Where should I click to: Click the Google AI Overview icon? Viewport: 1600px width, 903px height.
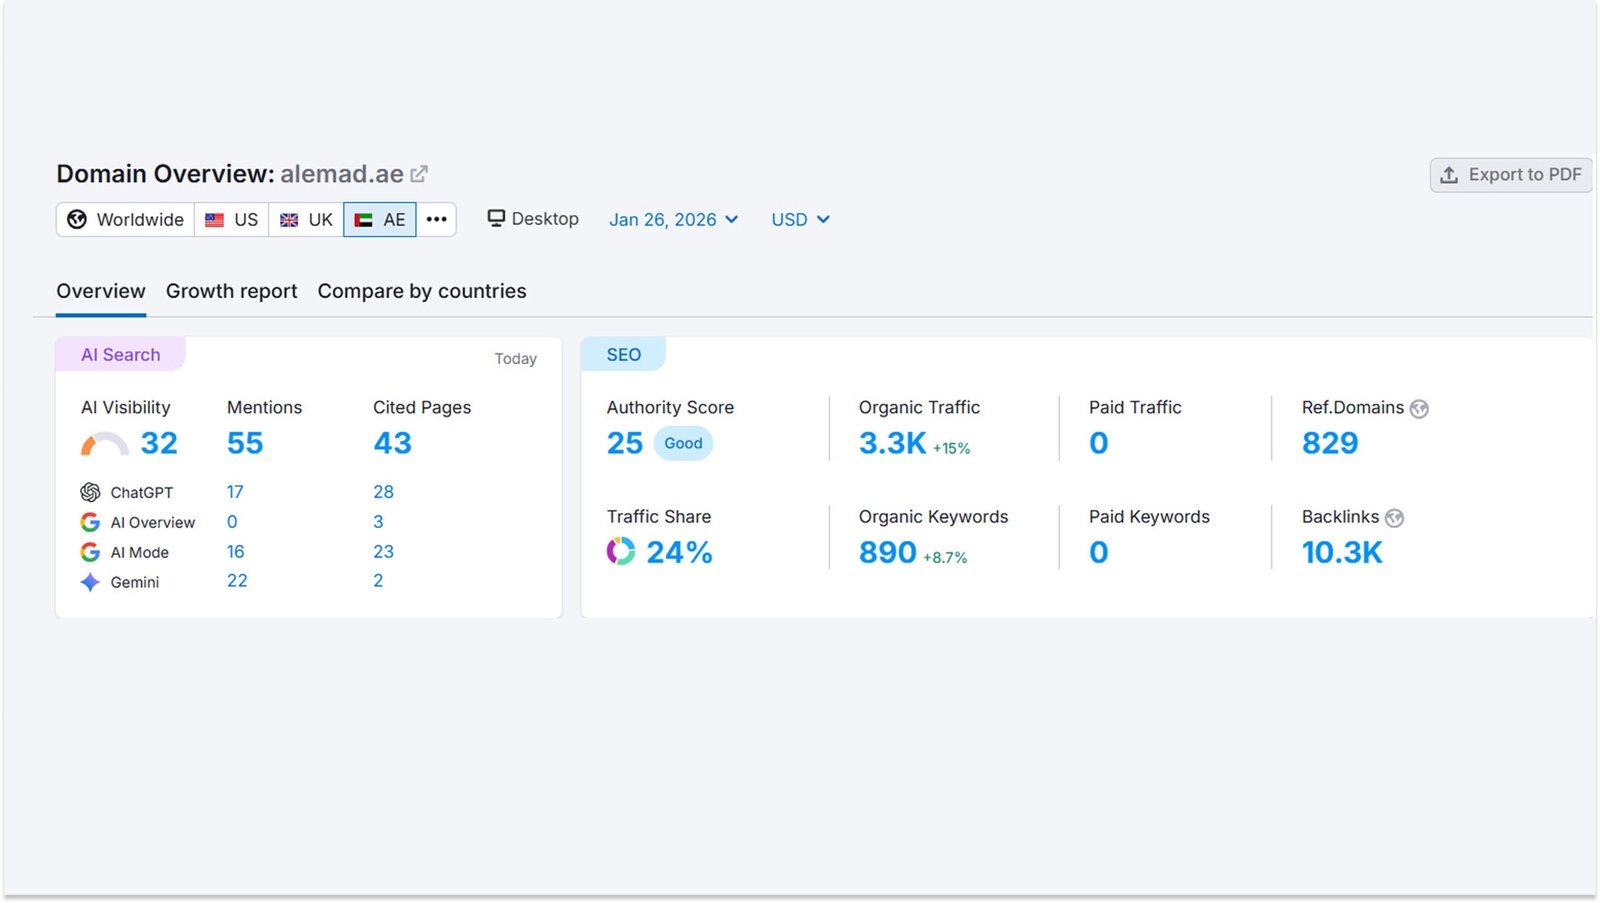tap(90, 522)
